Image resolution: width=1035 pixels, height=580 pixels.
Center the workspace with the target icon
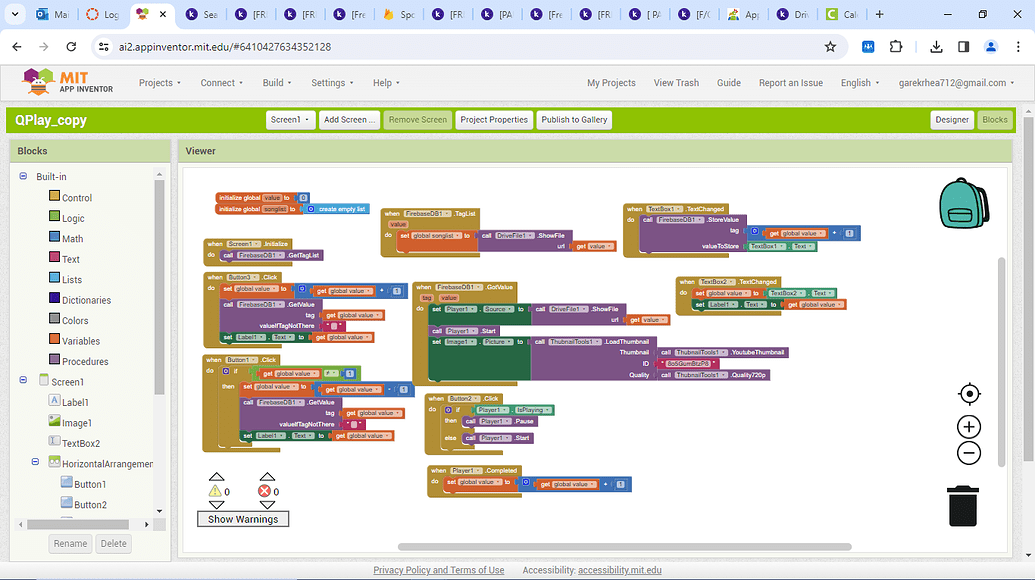click(968, 394)
